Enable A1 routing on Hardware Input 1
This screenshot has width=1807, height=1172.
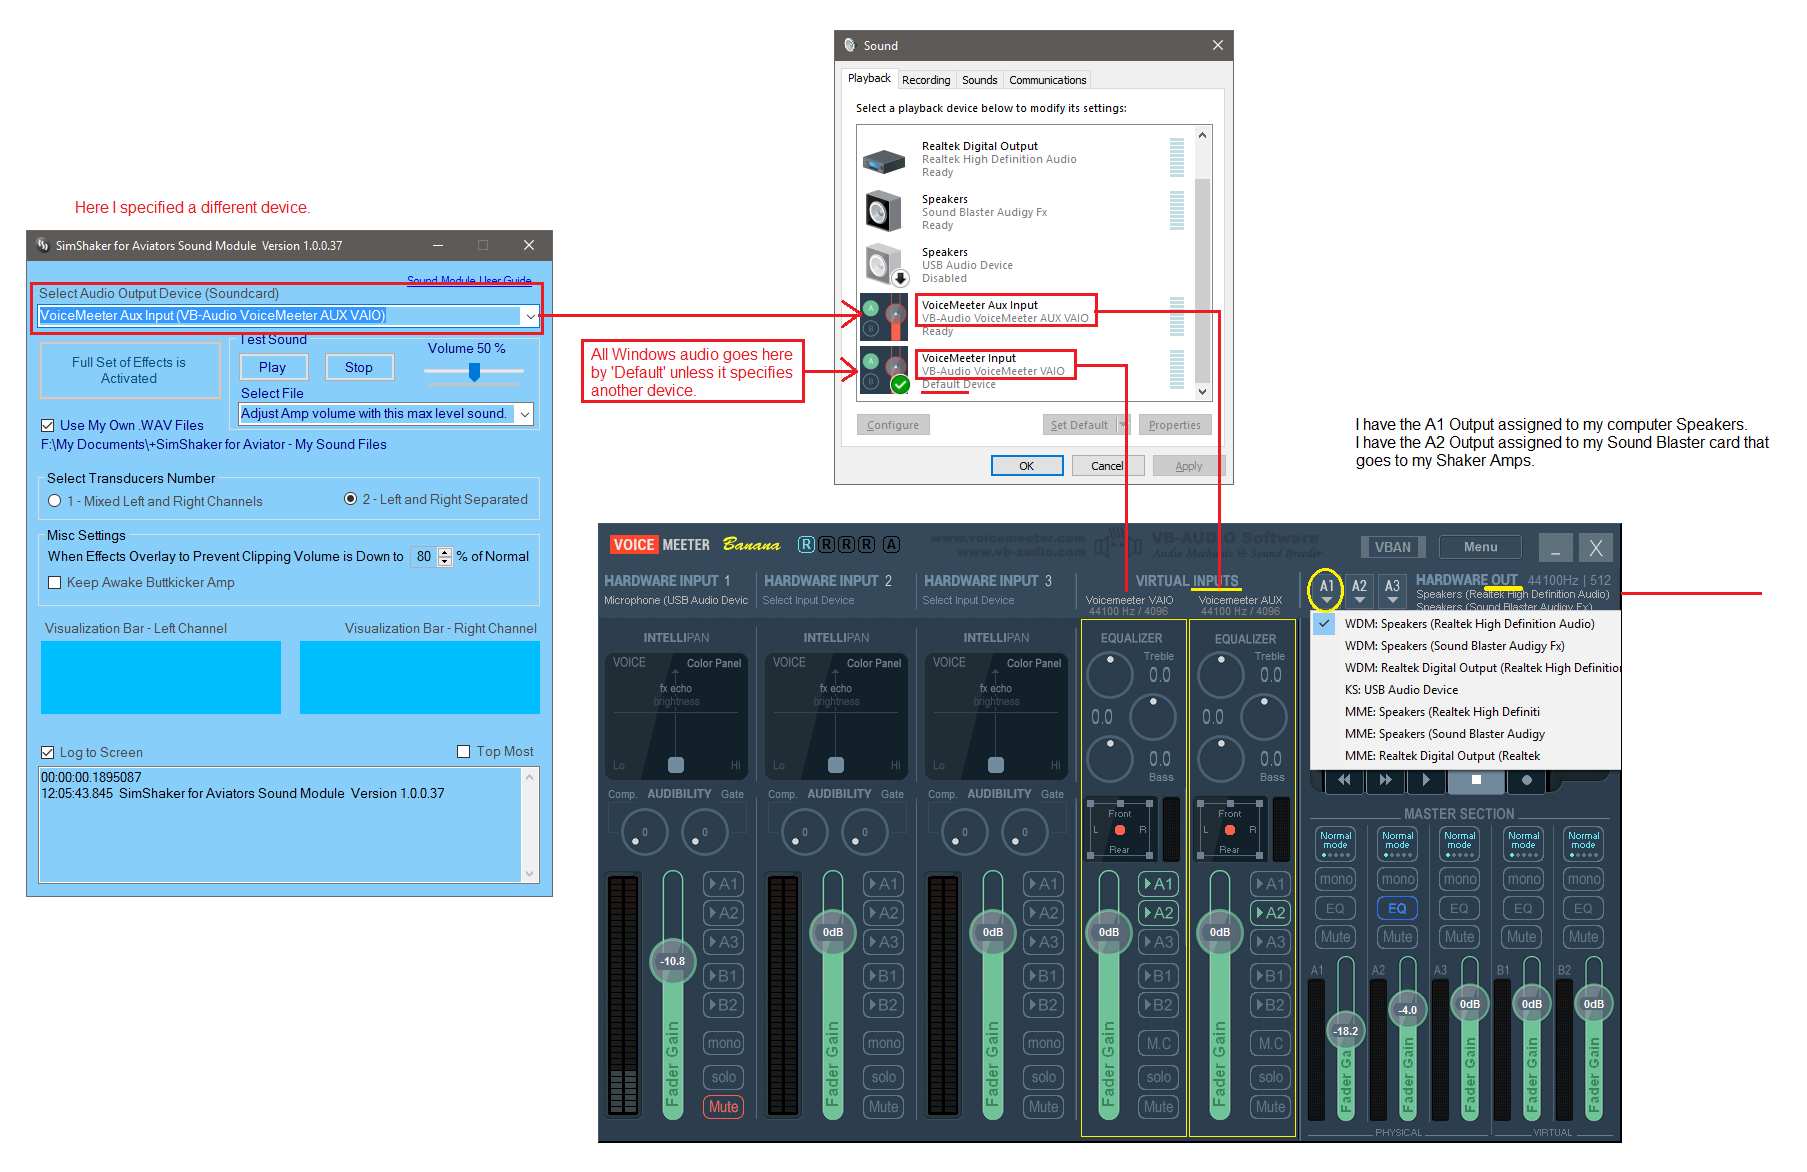tap(724, 884)
